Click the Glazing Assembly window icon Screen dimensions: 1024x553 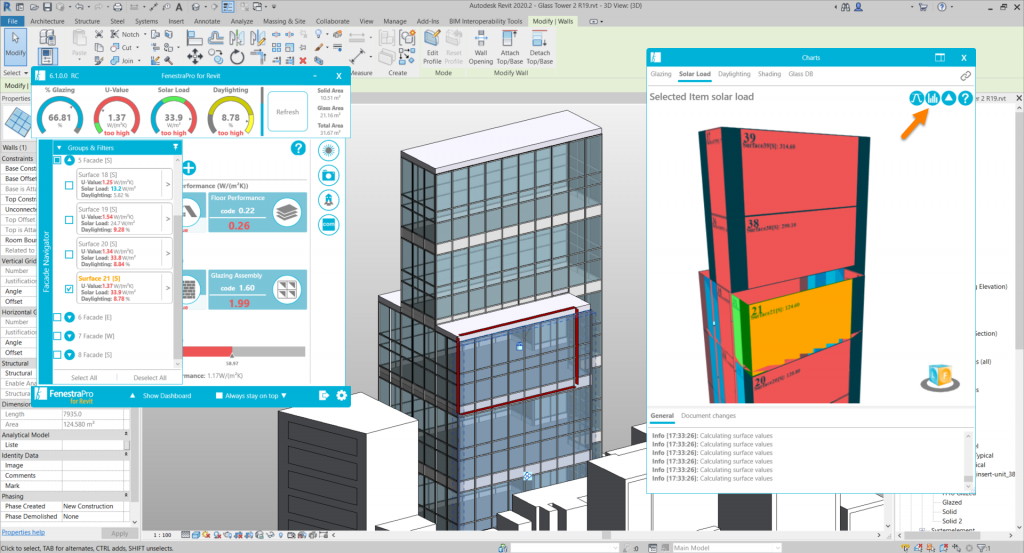point(287,290)
